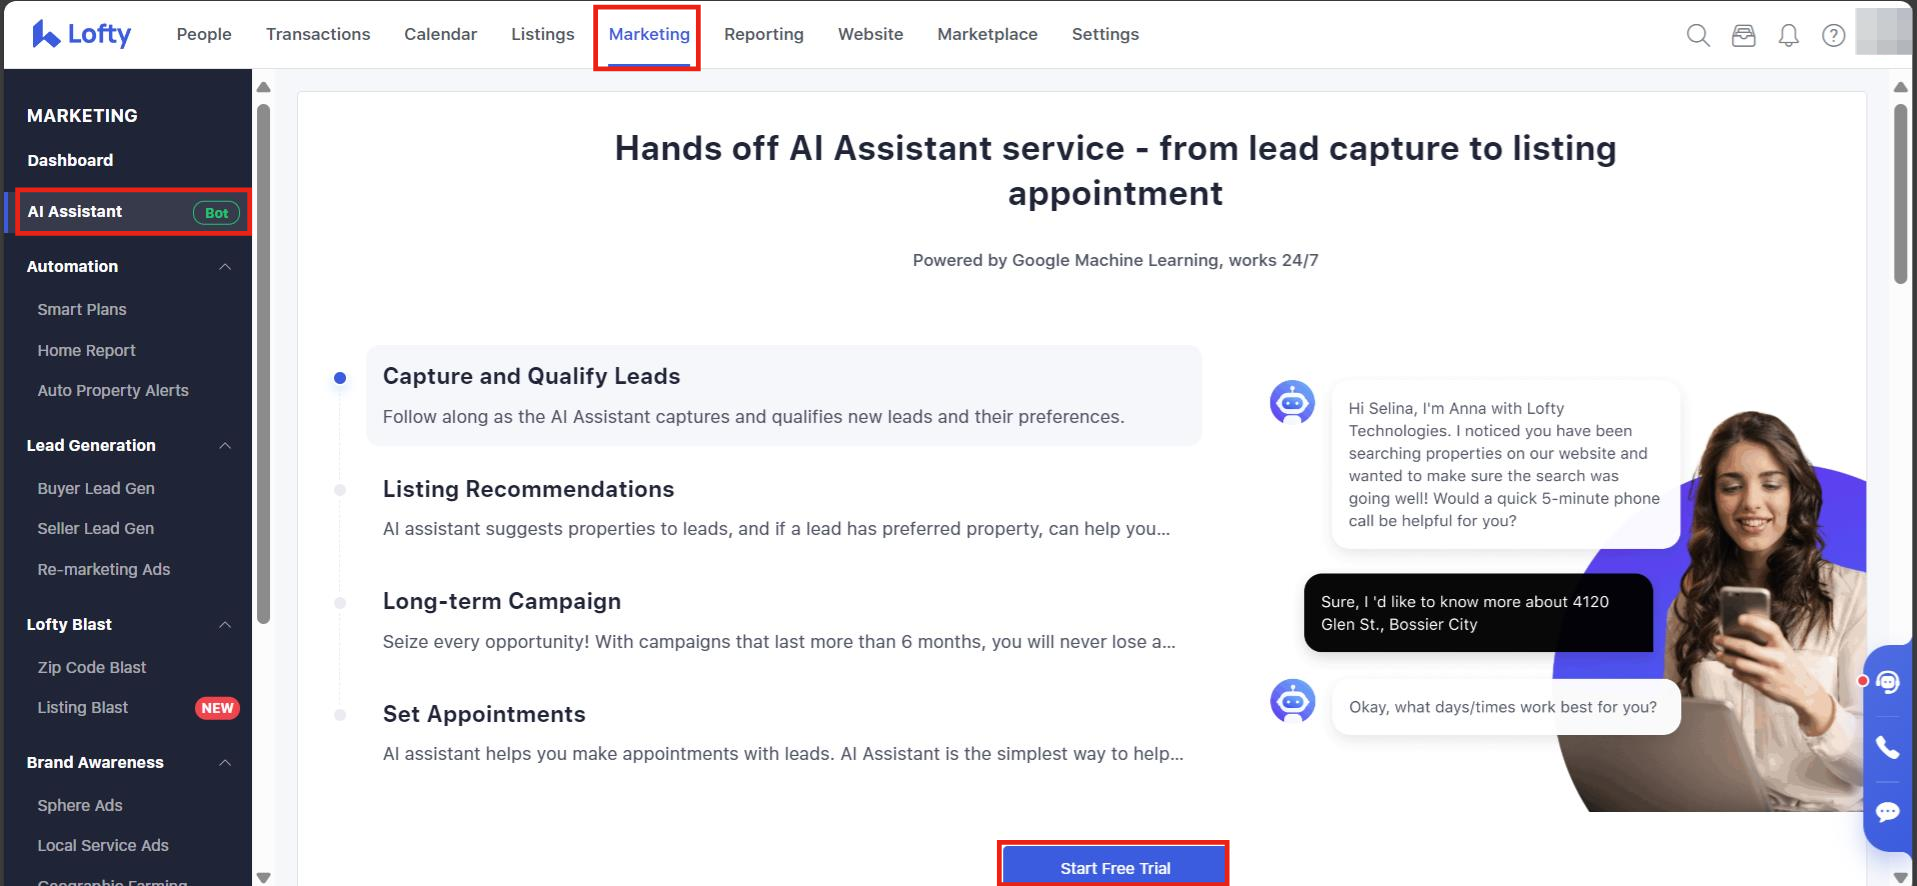Open the Reporting menu
Screen dimensions: 1917x886
click(x=764, y=34)
